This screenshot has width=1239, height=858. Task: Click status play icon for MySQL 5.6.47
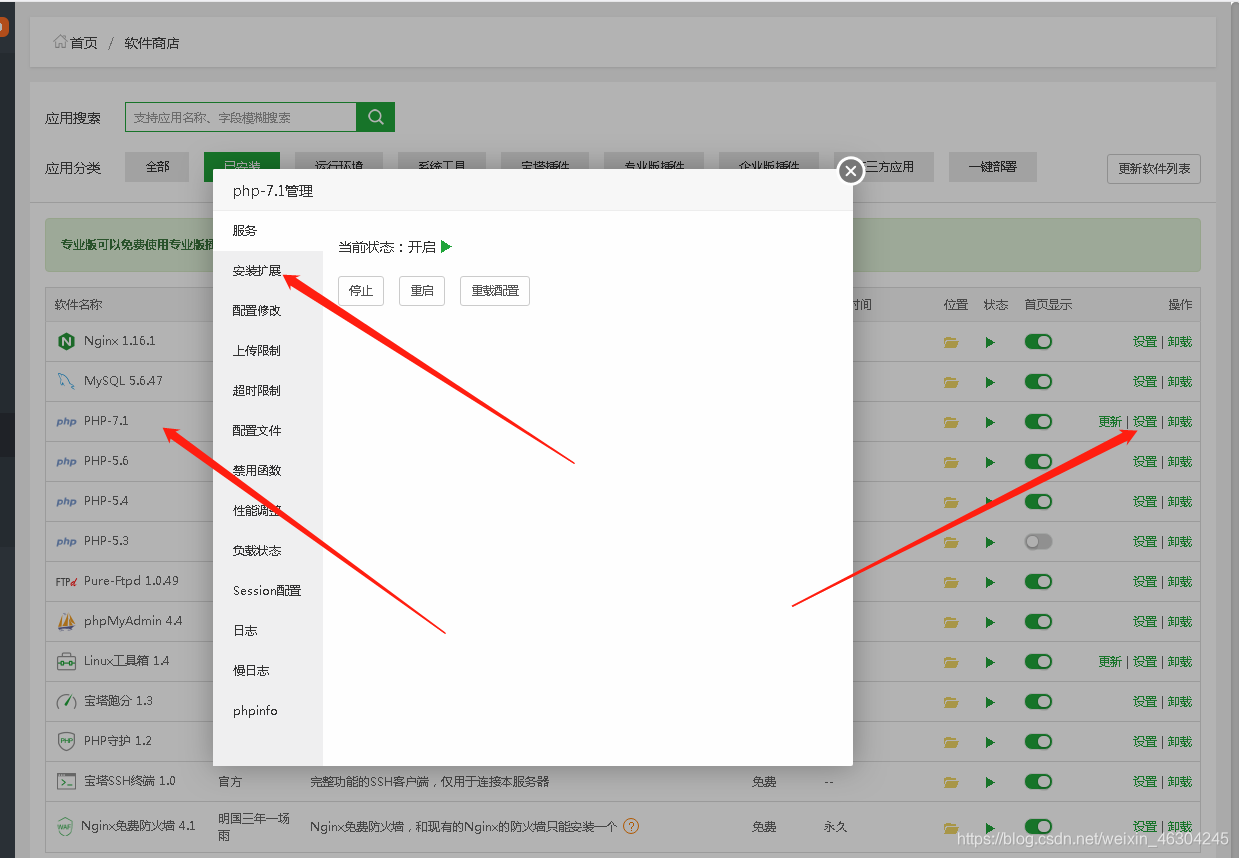point(990,382)
